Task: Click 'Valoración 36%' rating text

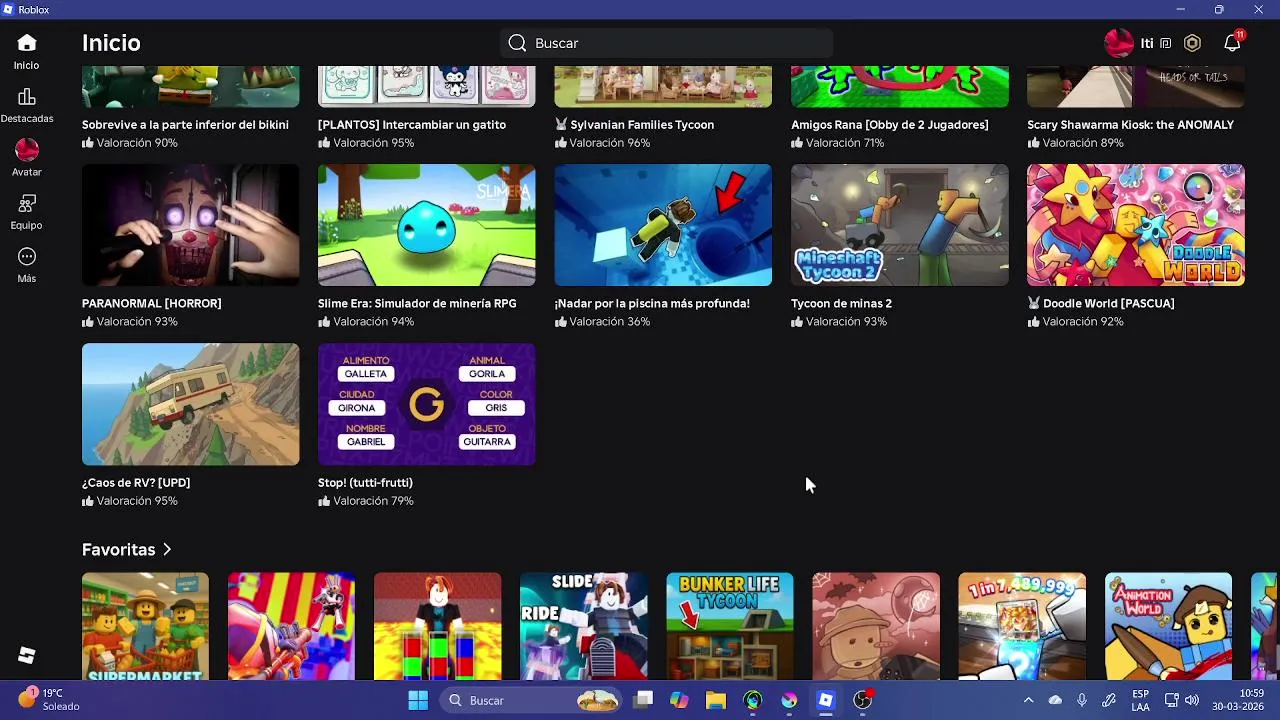Action: (x=610, y=322)
